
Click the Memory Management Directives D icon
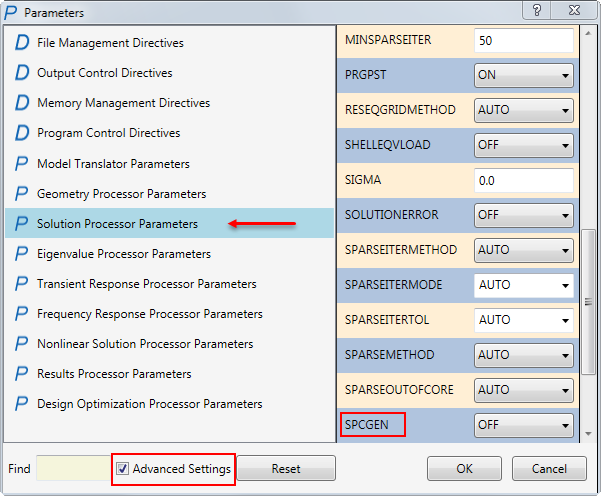[22, 103]
